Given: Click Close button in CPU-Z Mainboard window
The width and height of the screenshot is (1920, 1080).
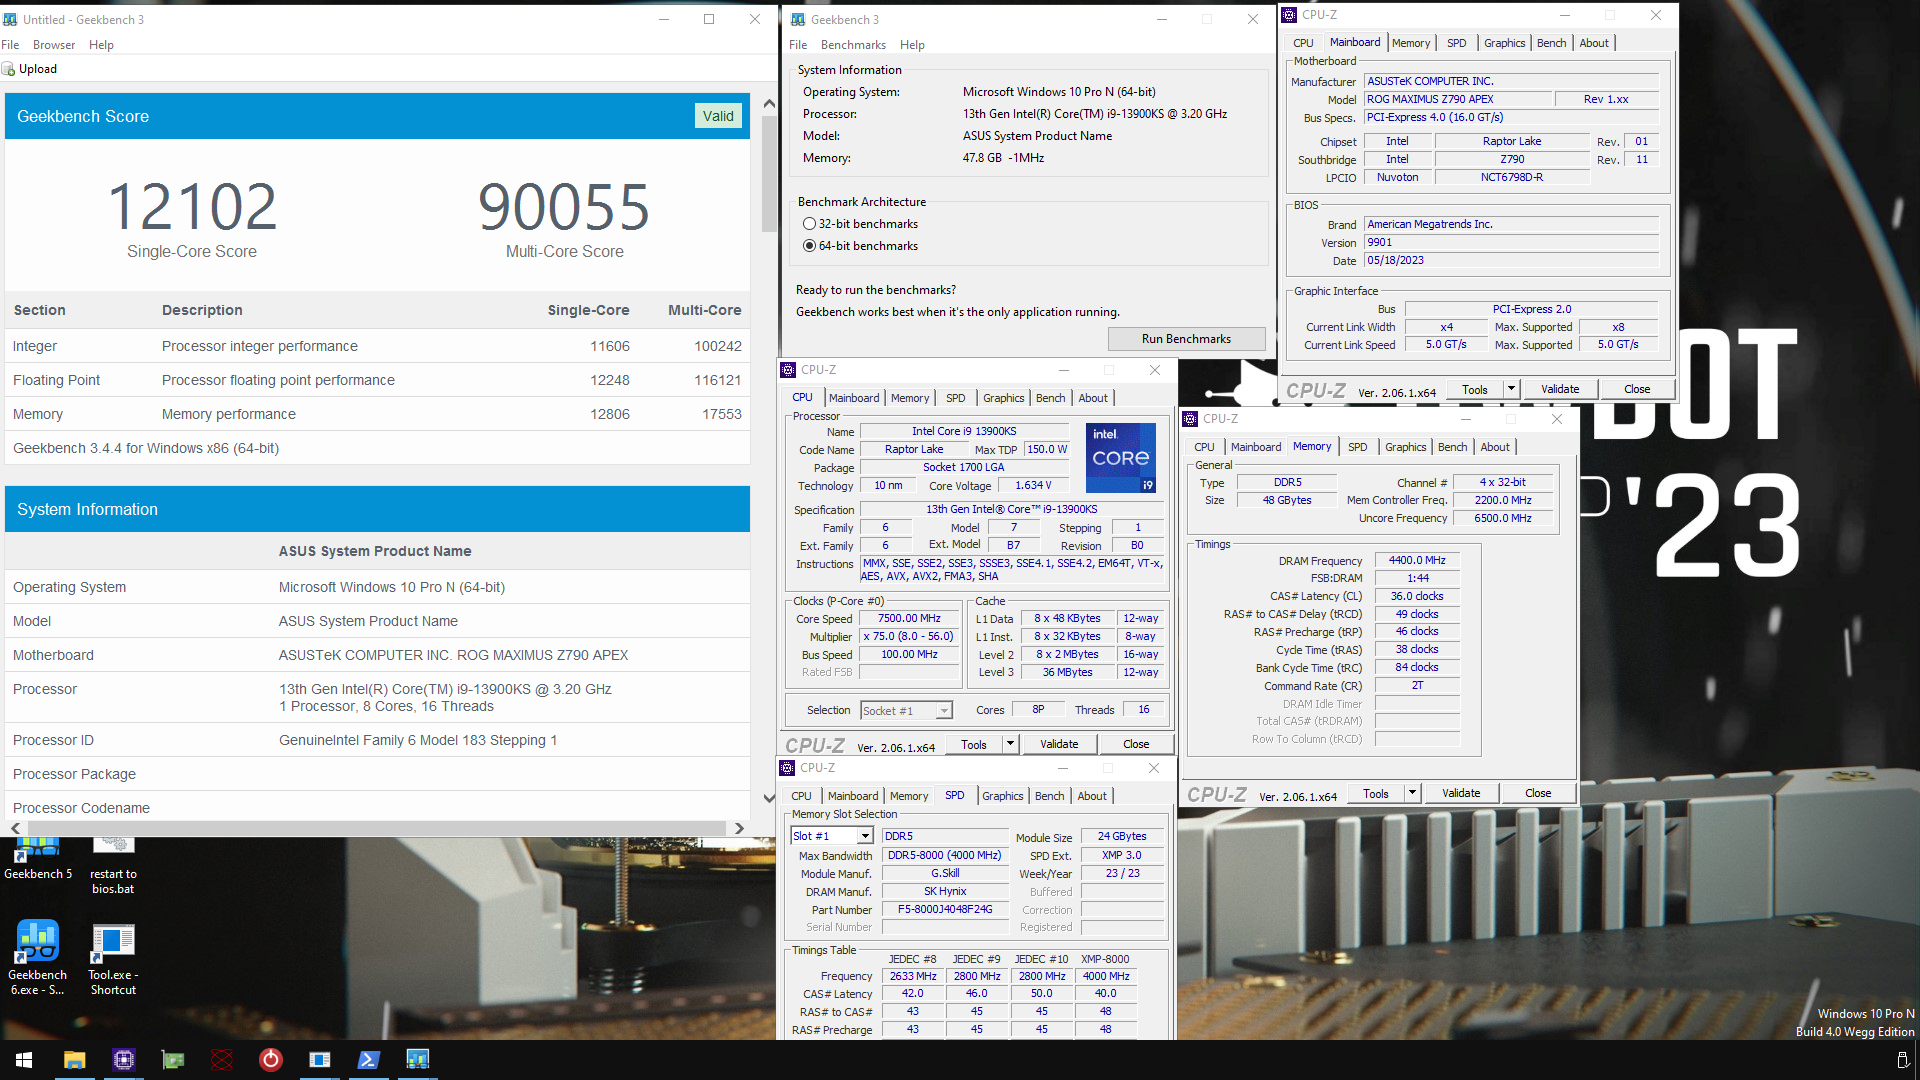Looking at the screenshot, I should click(x=1637, y=389).
